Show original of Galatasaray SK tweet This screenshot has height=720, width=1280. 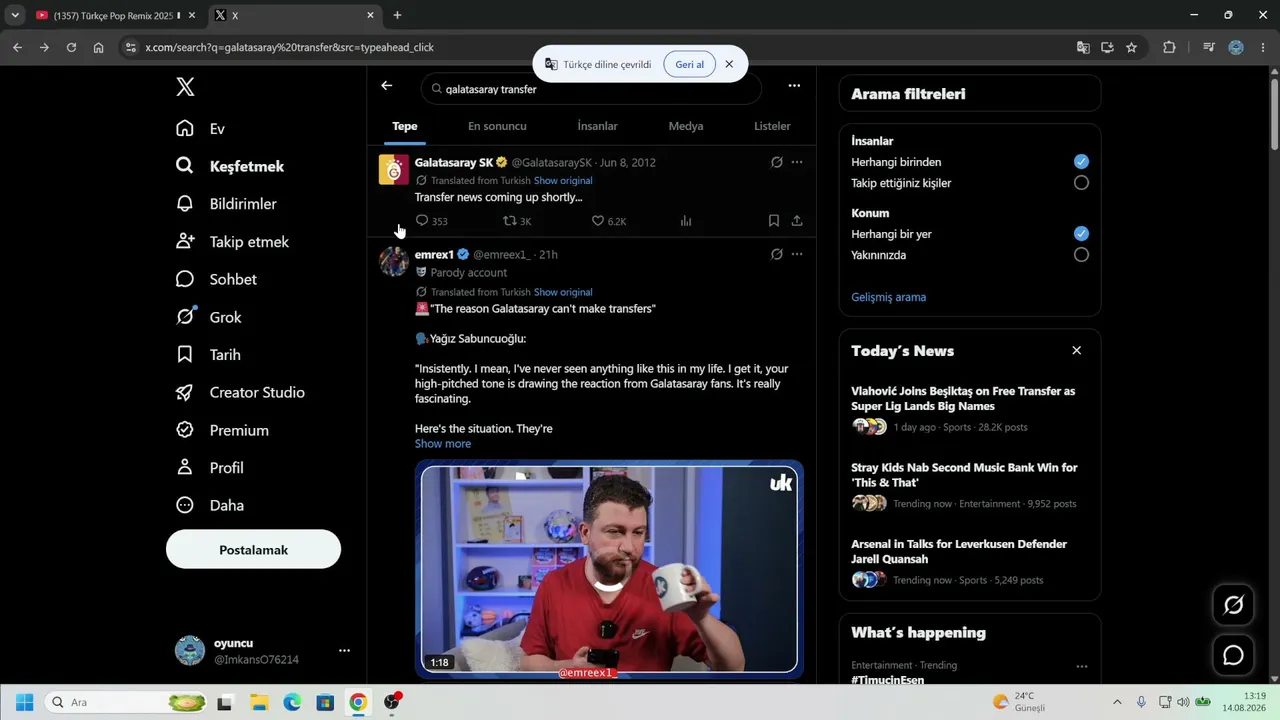coord(563,181)
